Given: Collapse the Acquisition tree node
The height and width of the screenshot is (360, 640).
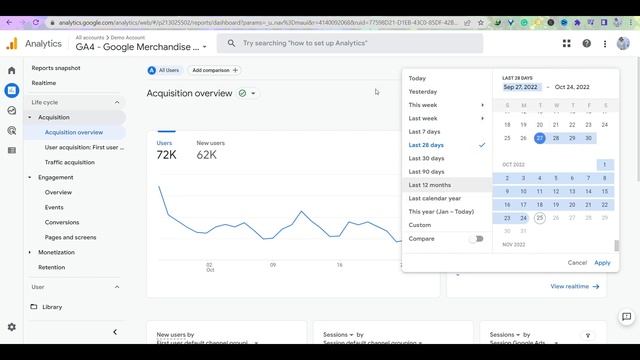Looking at the screenshot, I should (x=30, y=117).
